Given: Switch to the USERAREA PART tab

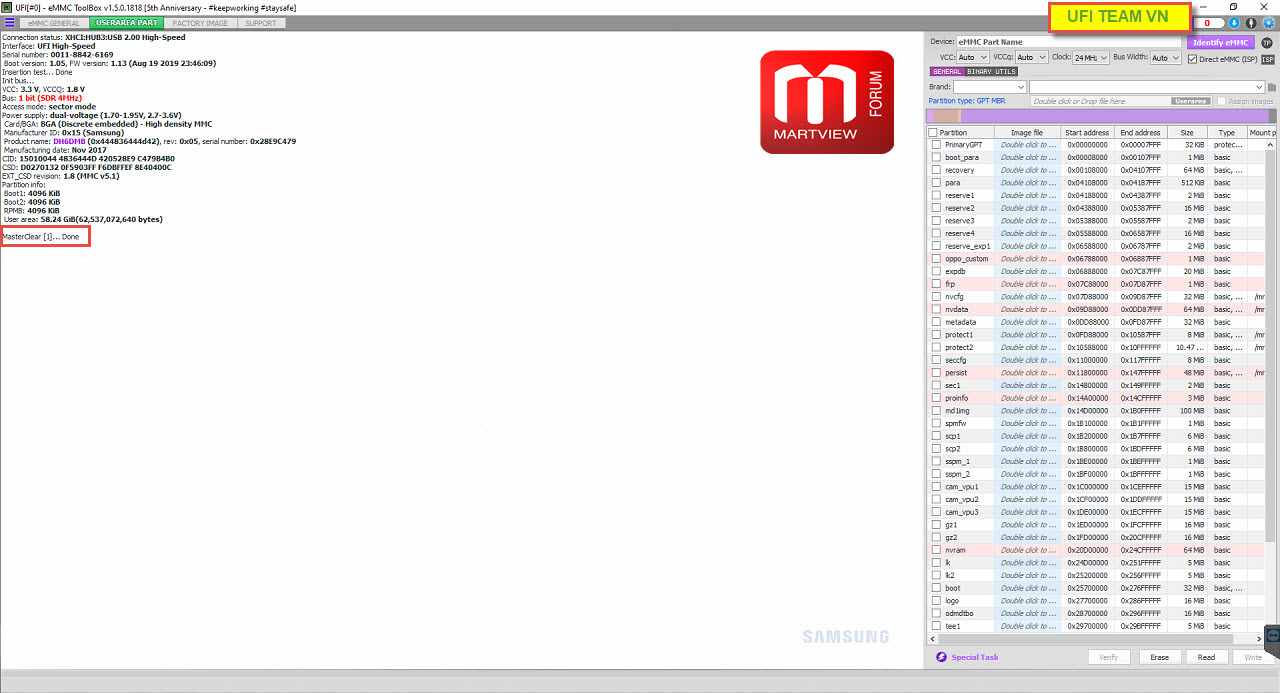Looking at the screenshot, I should click(126, 22).
